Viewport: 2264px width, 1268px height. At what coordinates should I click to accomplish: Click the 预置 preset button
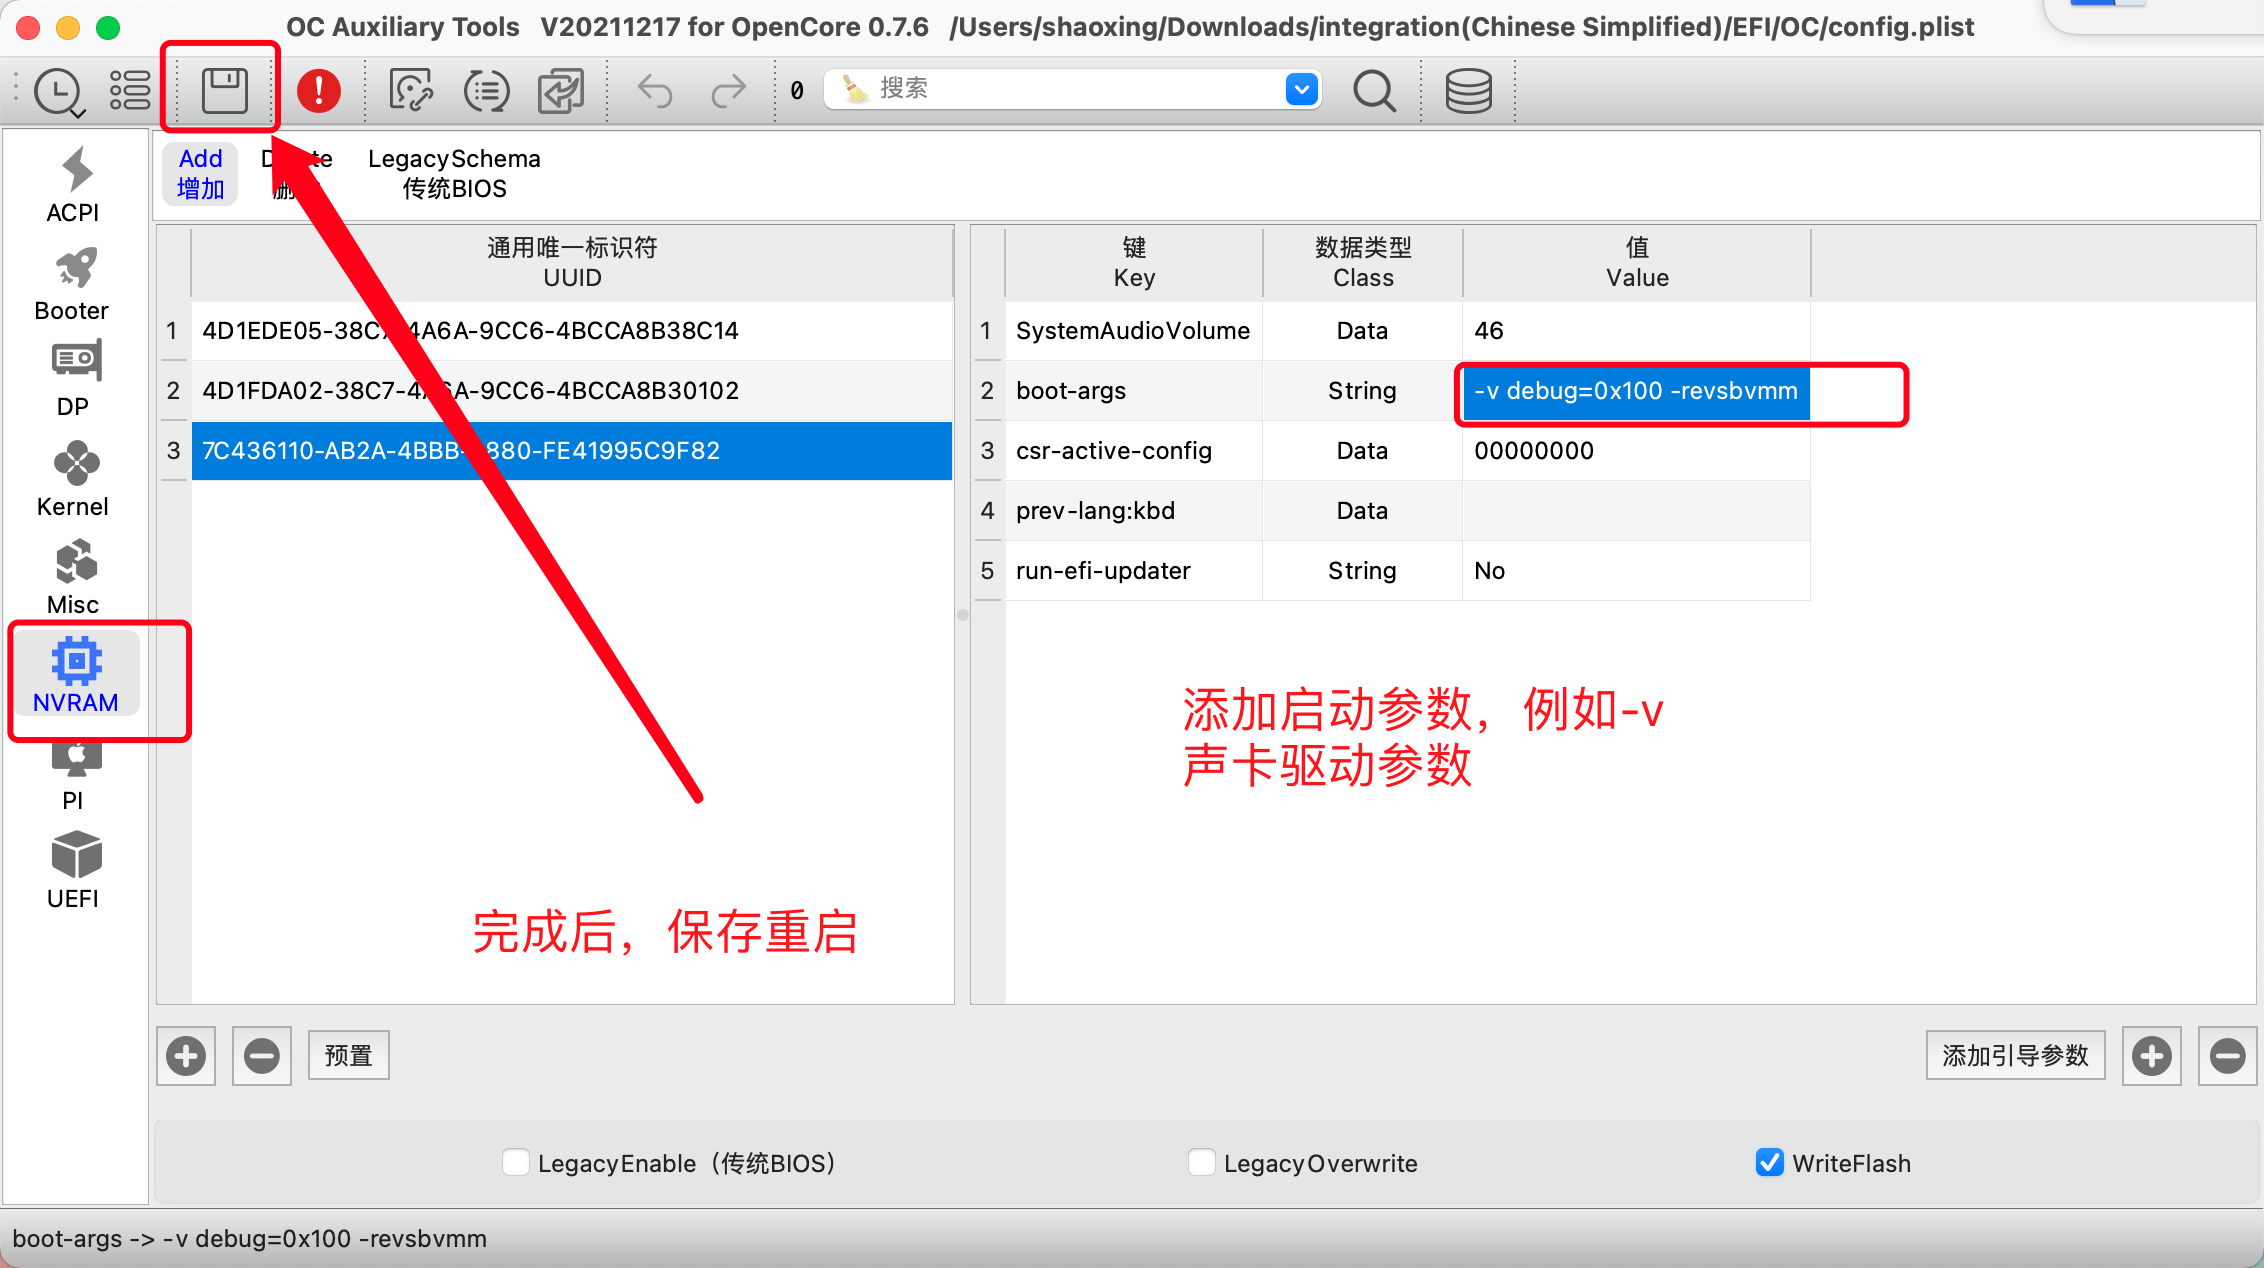348,1055
